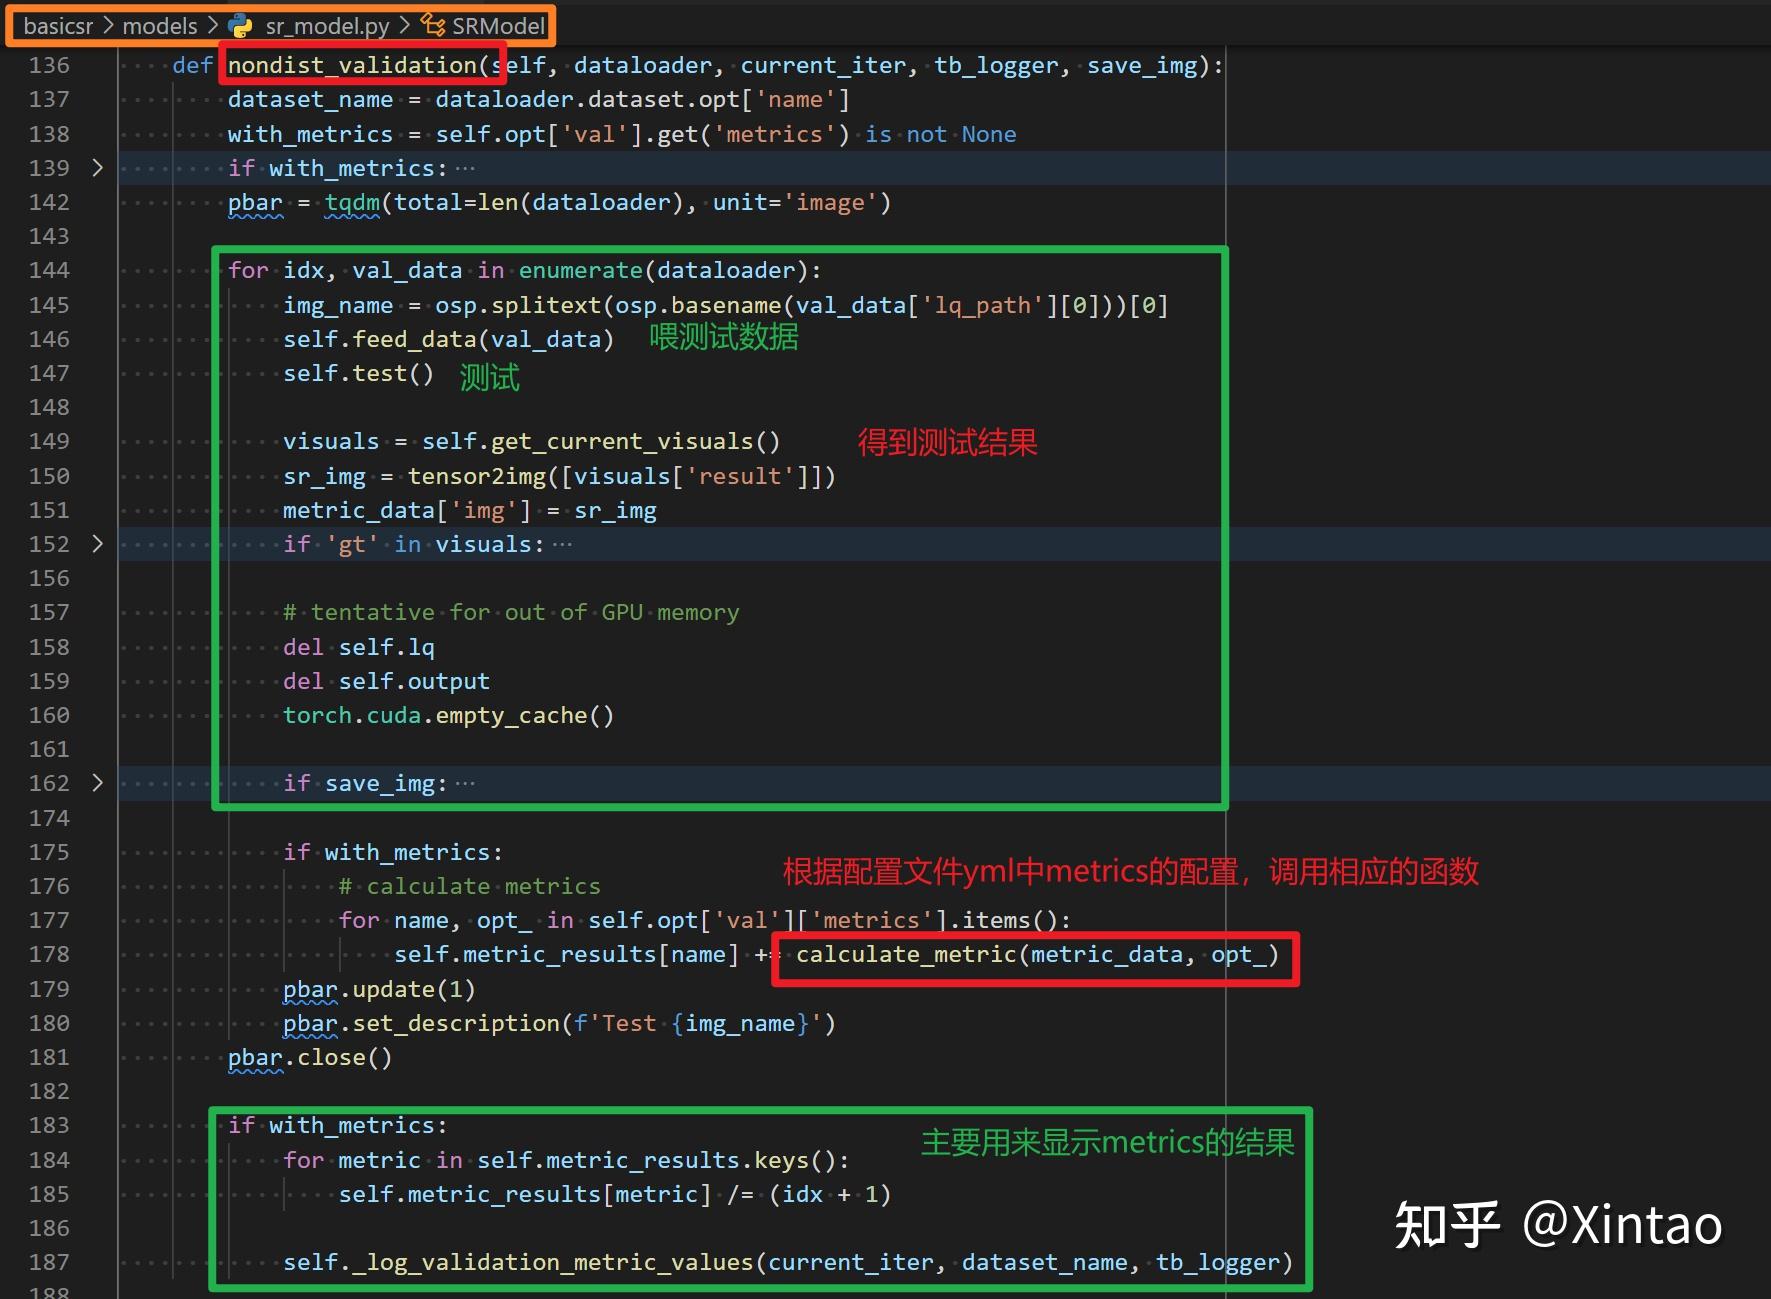Click line number 178 in the gutter
The height and width of the screenshot is (1299, 1771).
pyautogui.click(x=49, y=954)
